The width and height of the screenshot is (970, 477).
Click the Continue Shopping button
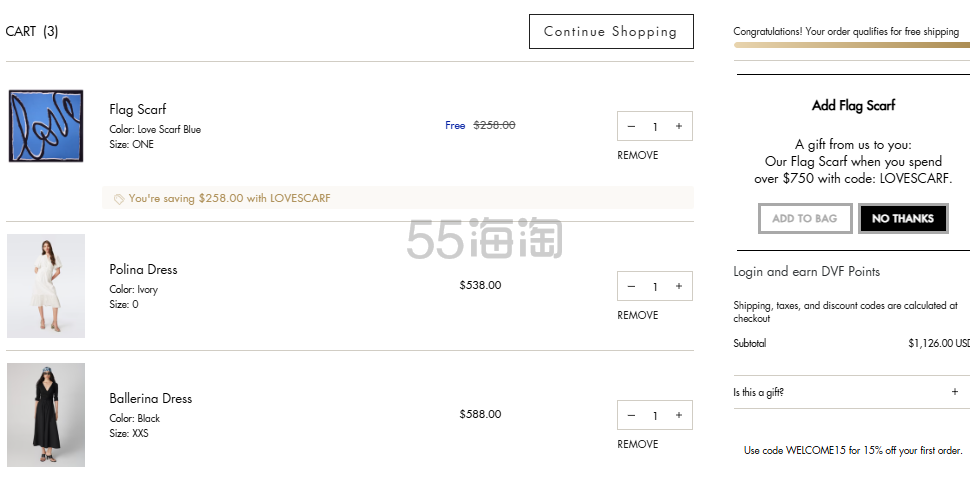click(610, 31)
